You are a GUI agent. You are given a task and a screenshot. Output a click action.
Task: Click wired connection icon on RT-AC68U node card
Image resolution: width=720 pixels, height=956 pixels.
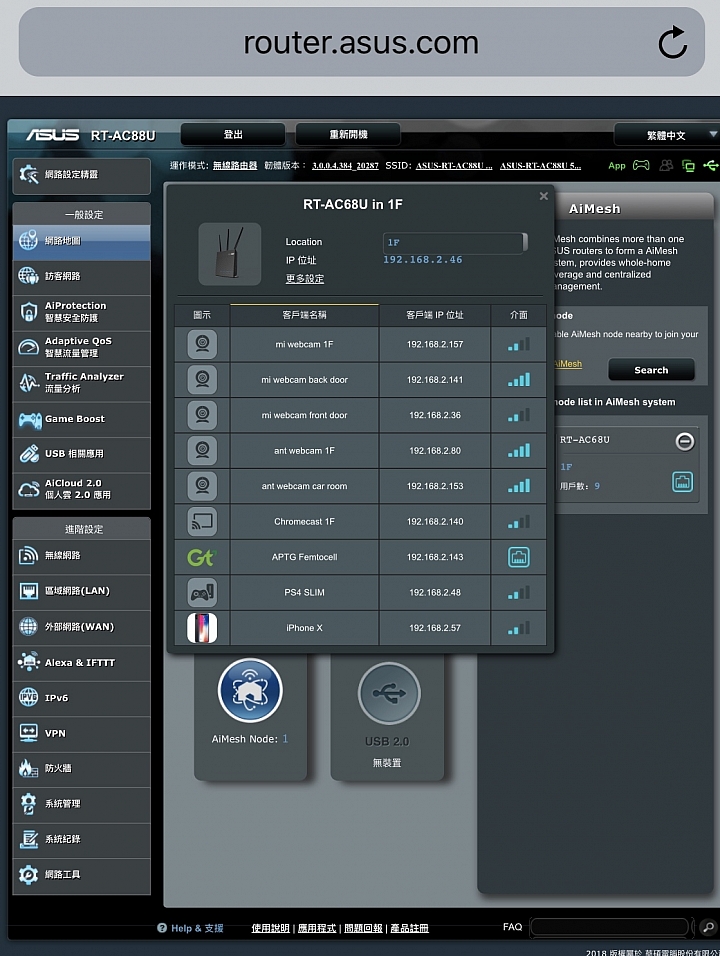(682, 482)
